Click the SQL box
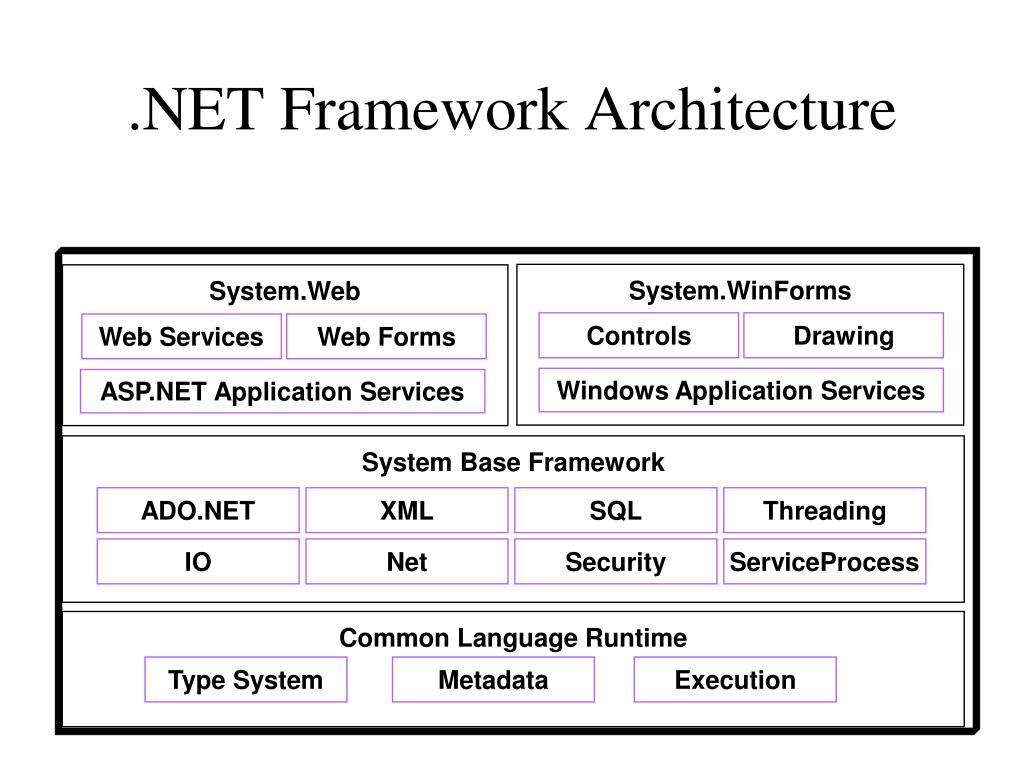Screen dimensions: 1024x768 pos(616,510)
